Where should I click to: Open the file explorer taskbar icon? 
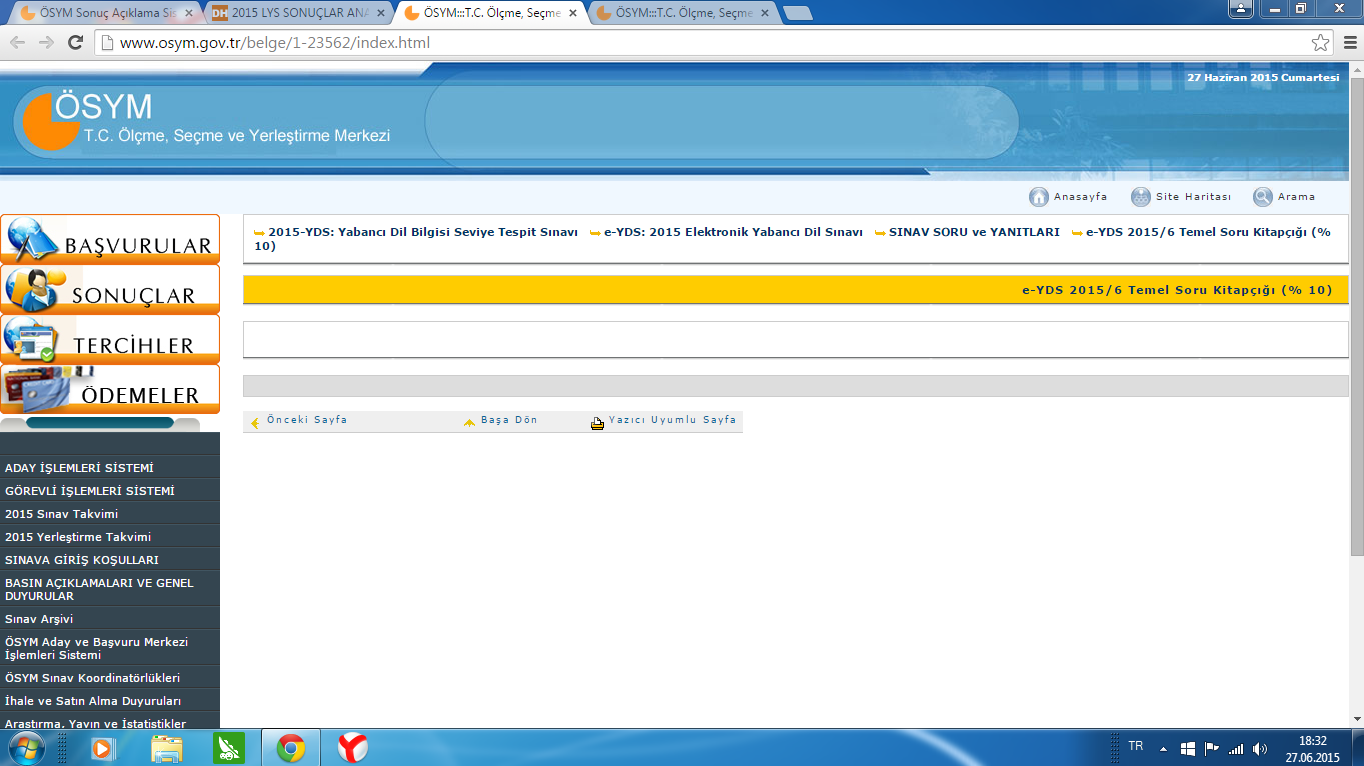click(167, 748)
